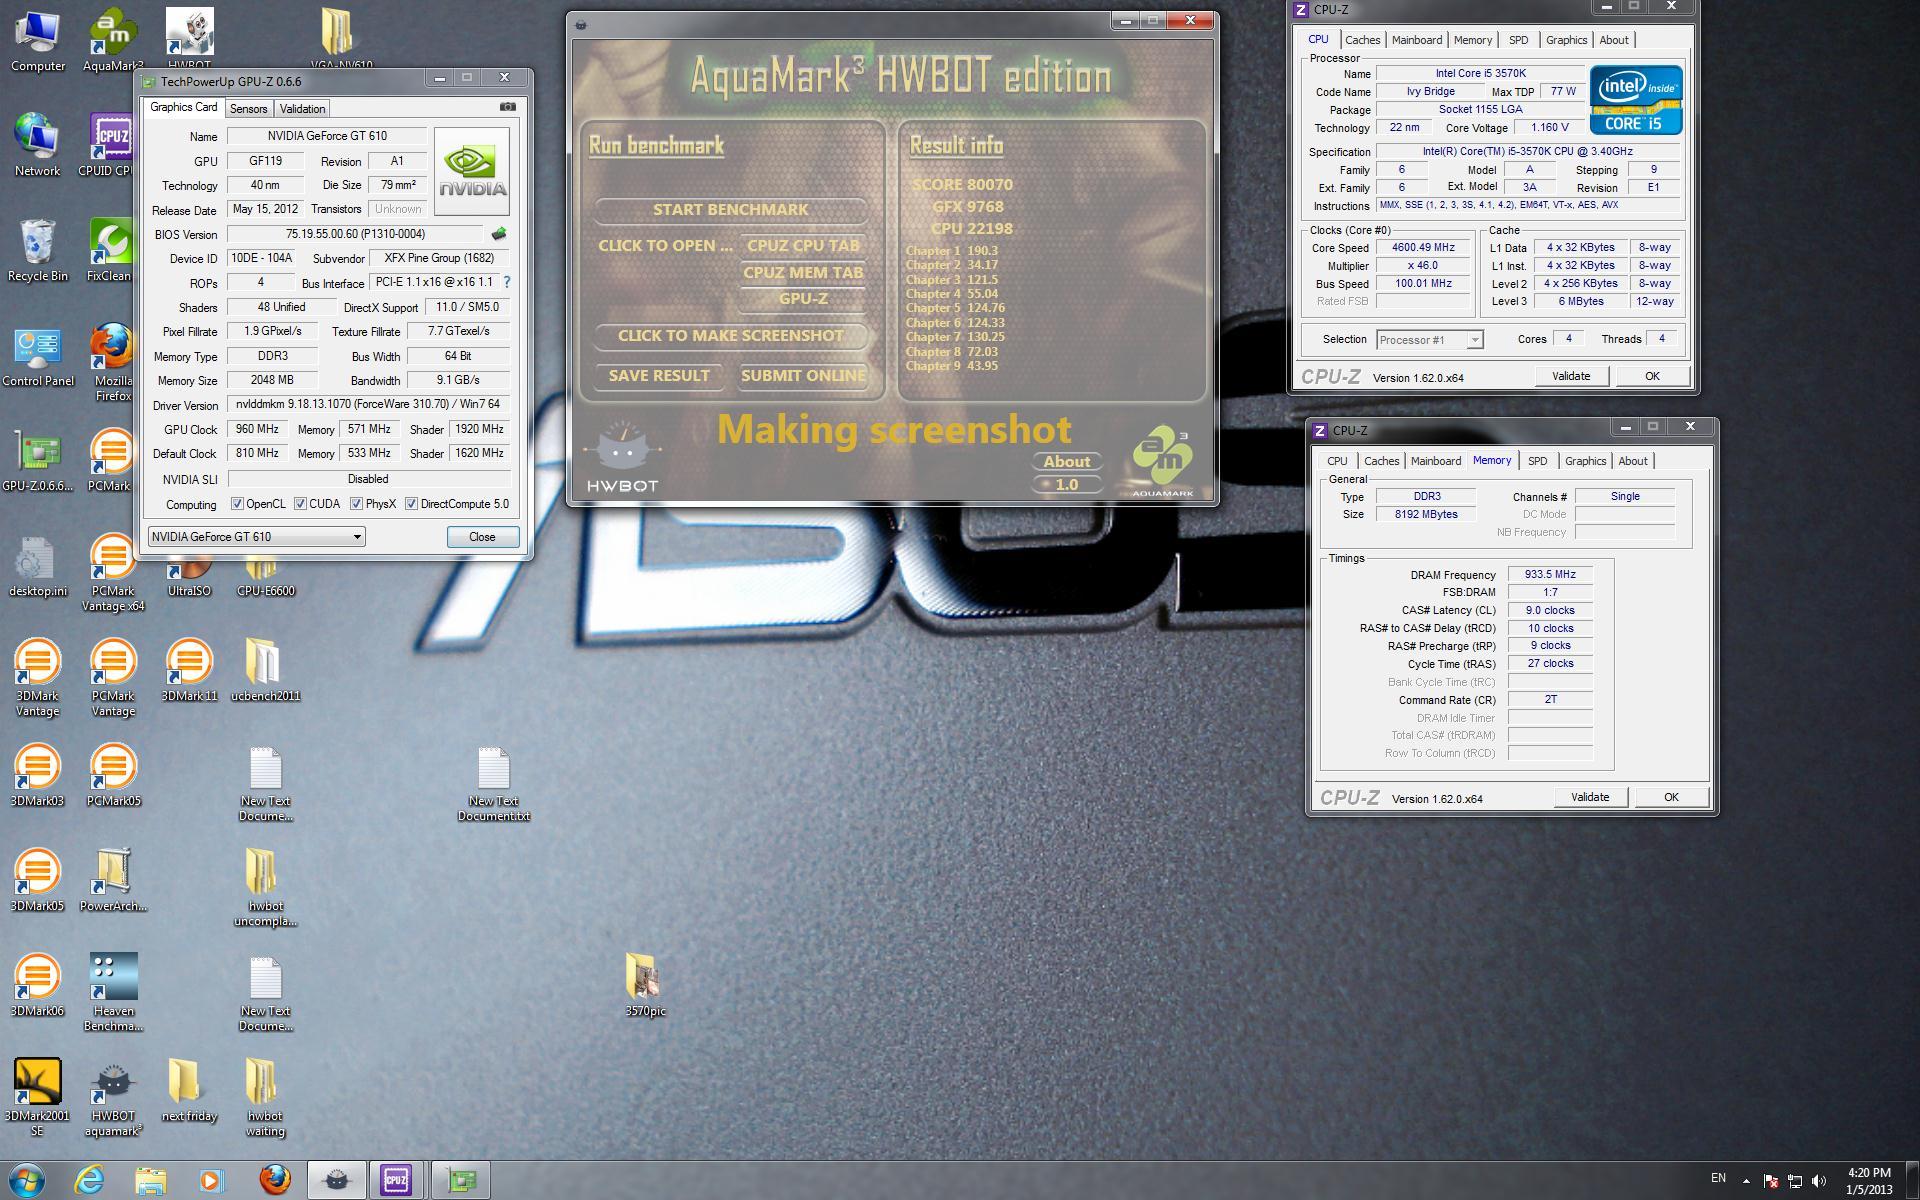The width and height of the screenshot is (1920, 1200).
Task: Open 'hwbot waiting' folder
Action: click(265, 1097)
